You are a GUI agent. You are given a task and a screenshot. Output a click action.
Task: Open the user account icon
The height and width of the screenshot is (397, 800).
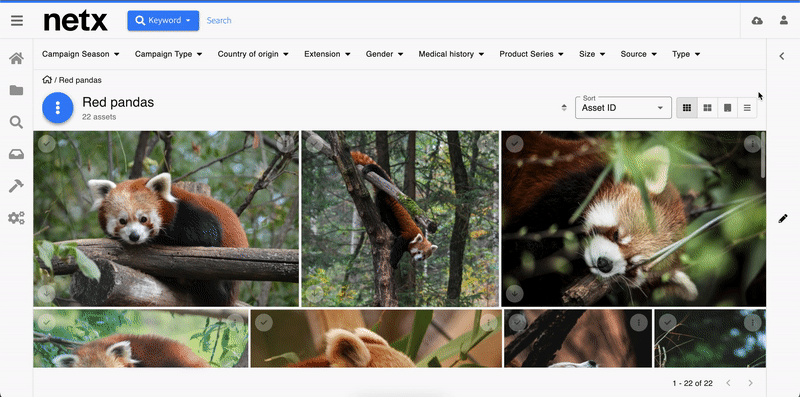[784, 20]
